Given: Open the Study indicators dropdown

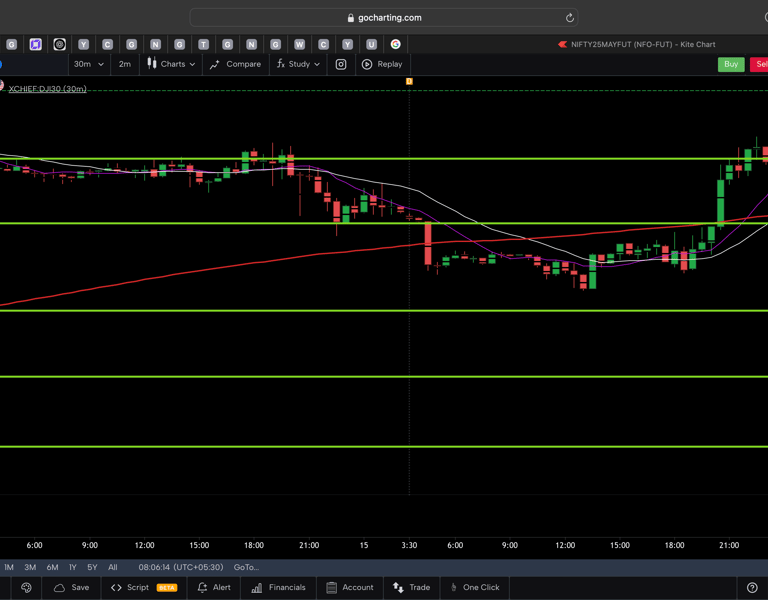Looking at the screenshot, I should (x=298, y=64).
